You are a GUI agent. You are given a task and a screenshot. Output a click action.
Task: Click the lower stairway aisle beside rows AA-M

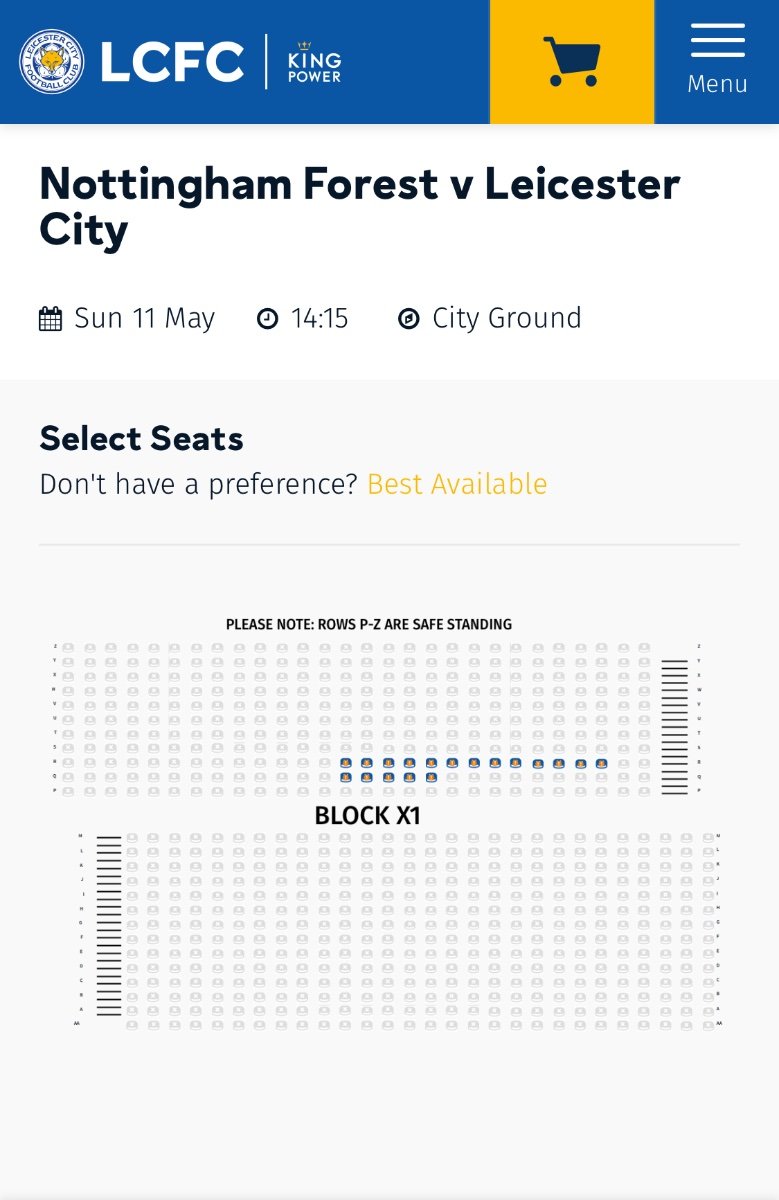[x=109, y=926]
